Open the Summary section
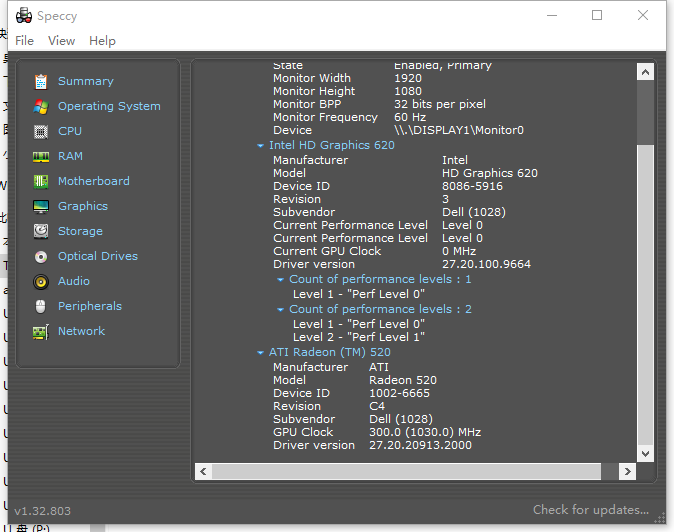 (86, 81)
